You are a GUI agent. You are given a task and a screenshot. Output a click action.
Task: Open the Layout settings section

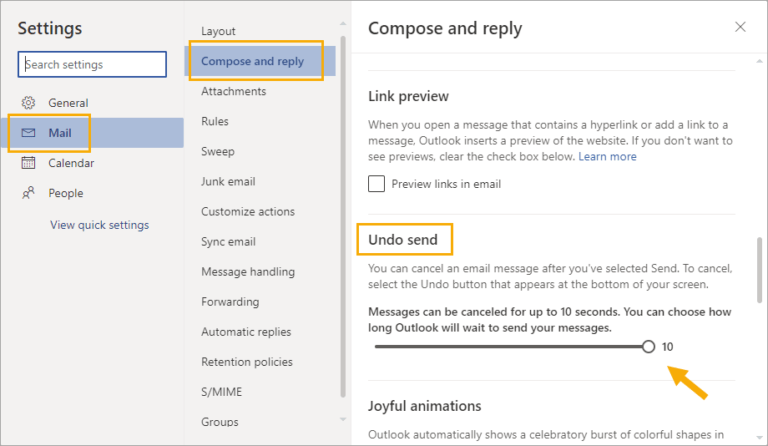(x=218, y=31)
